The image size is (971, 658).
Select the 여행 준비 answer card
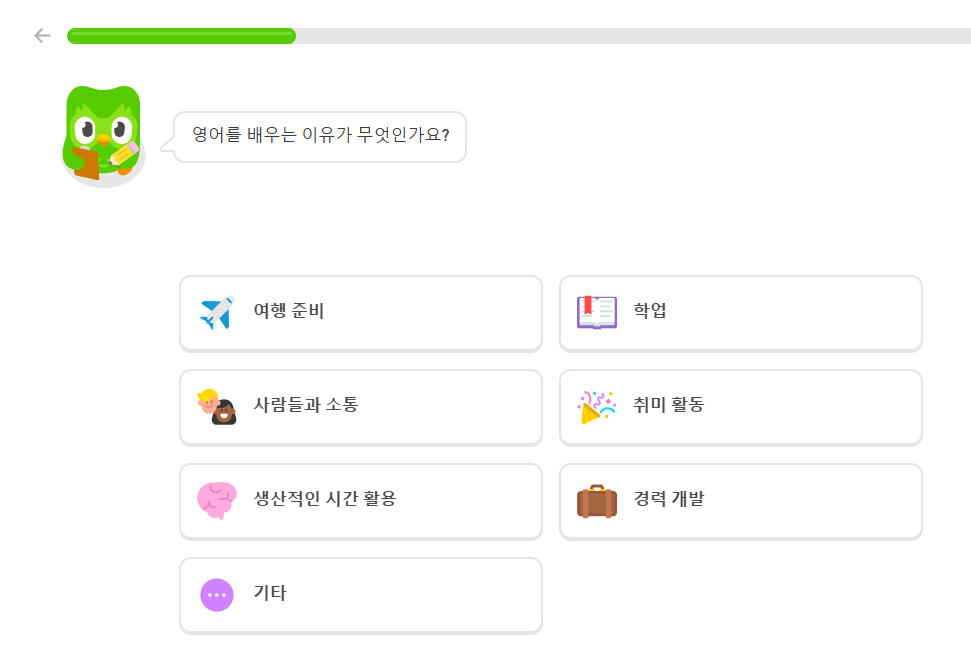pos(360,313)
